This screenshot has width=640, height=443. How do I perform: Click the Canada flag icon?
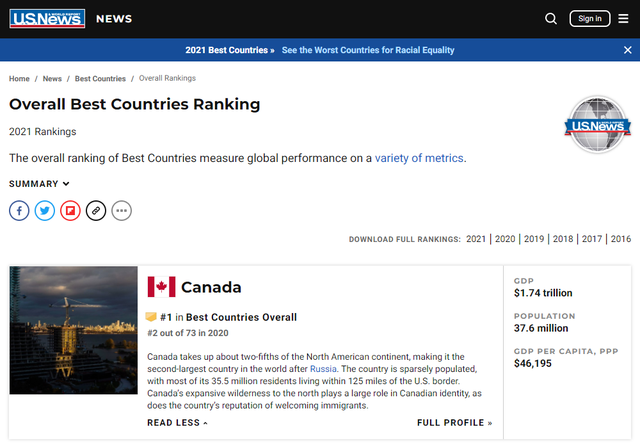pos(162,287)
